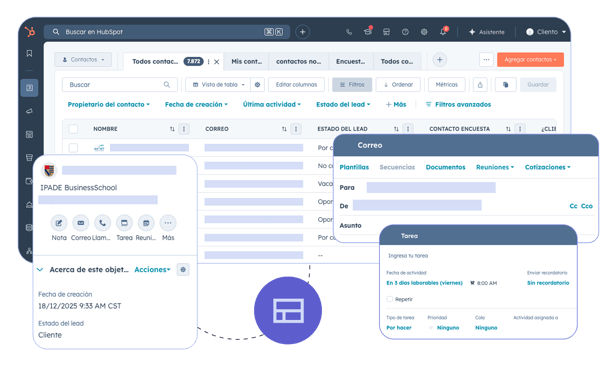616x366 pixels.
Task: Click Más actions icon on contact card
Action: [x=168, y=223]
